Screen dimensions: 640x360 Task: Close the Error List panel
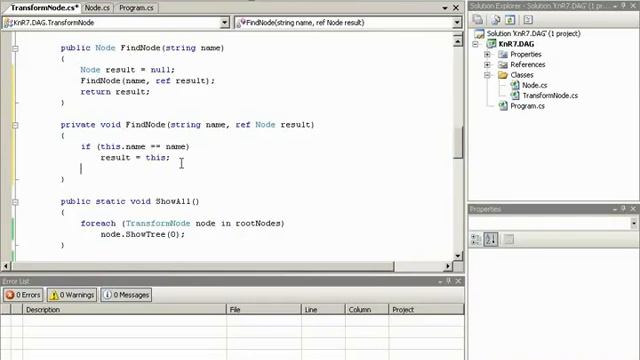point(458,281)
